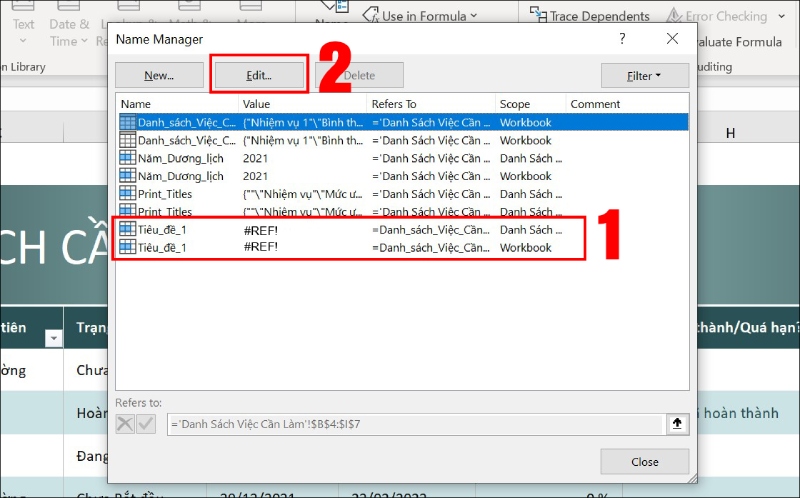Click the Name Manager resize grip corner
Image resolution: width=800 pixels, height=498 pixels.
(x=692, y=478)
